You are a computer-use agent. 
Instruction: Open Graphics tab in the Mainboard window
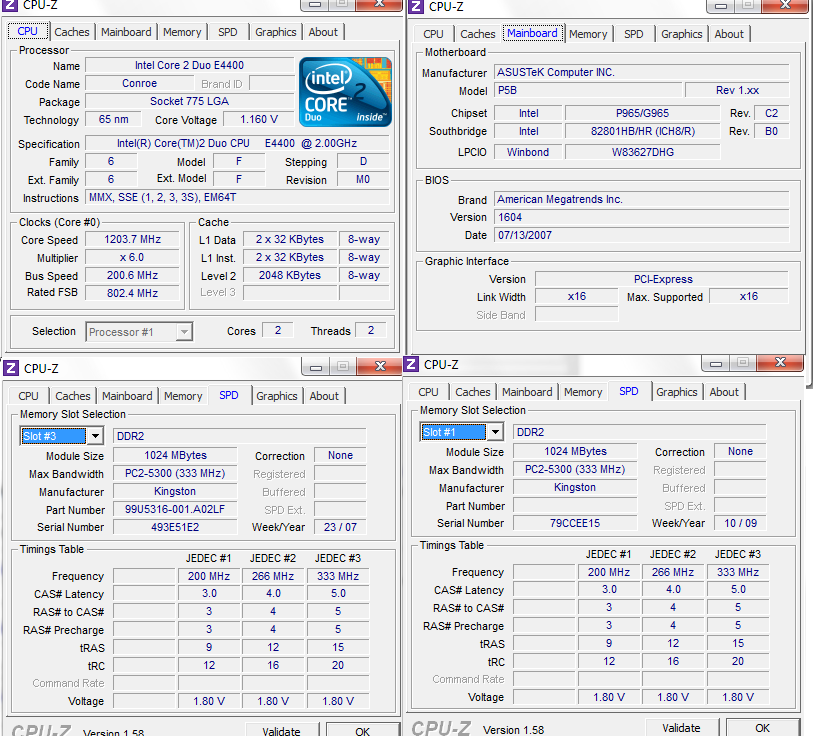(682, 34)
